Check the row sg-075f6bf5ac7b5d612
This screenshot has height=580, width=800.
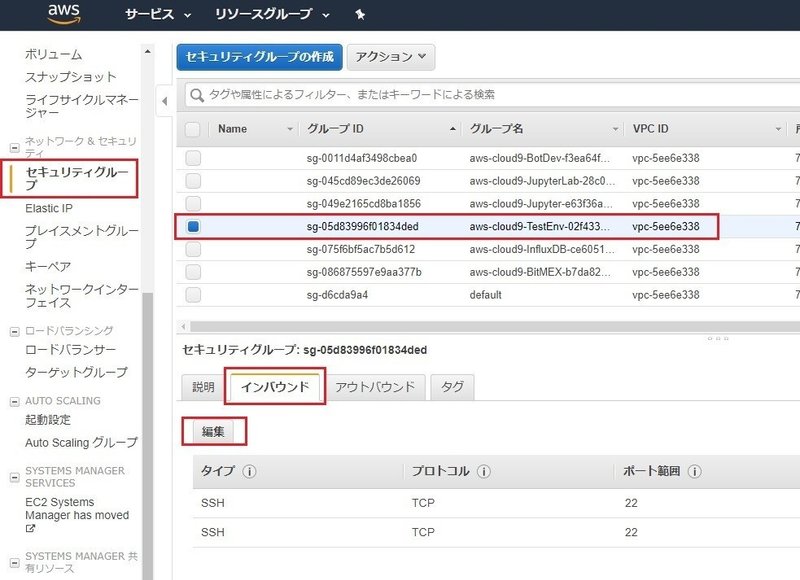tap(193, 249)
